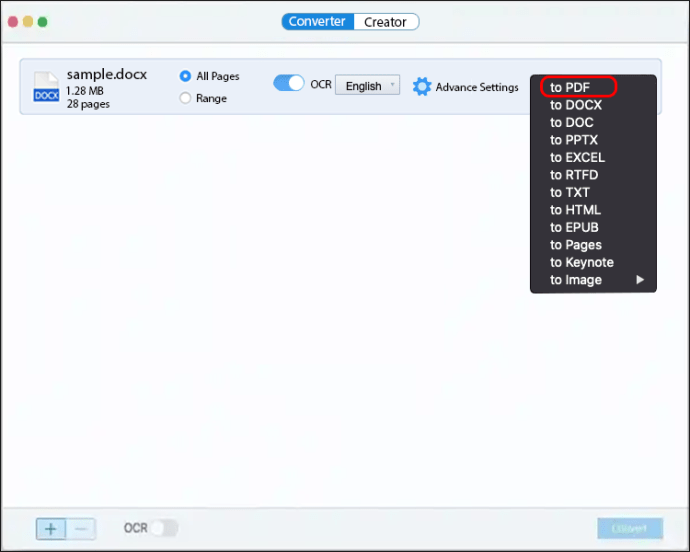The width and height of the screenshot is (690, 552).
Task: Click the Advance Settings label
Action: tap(477, 87)
